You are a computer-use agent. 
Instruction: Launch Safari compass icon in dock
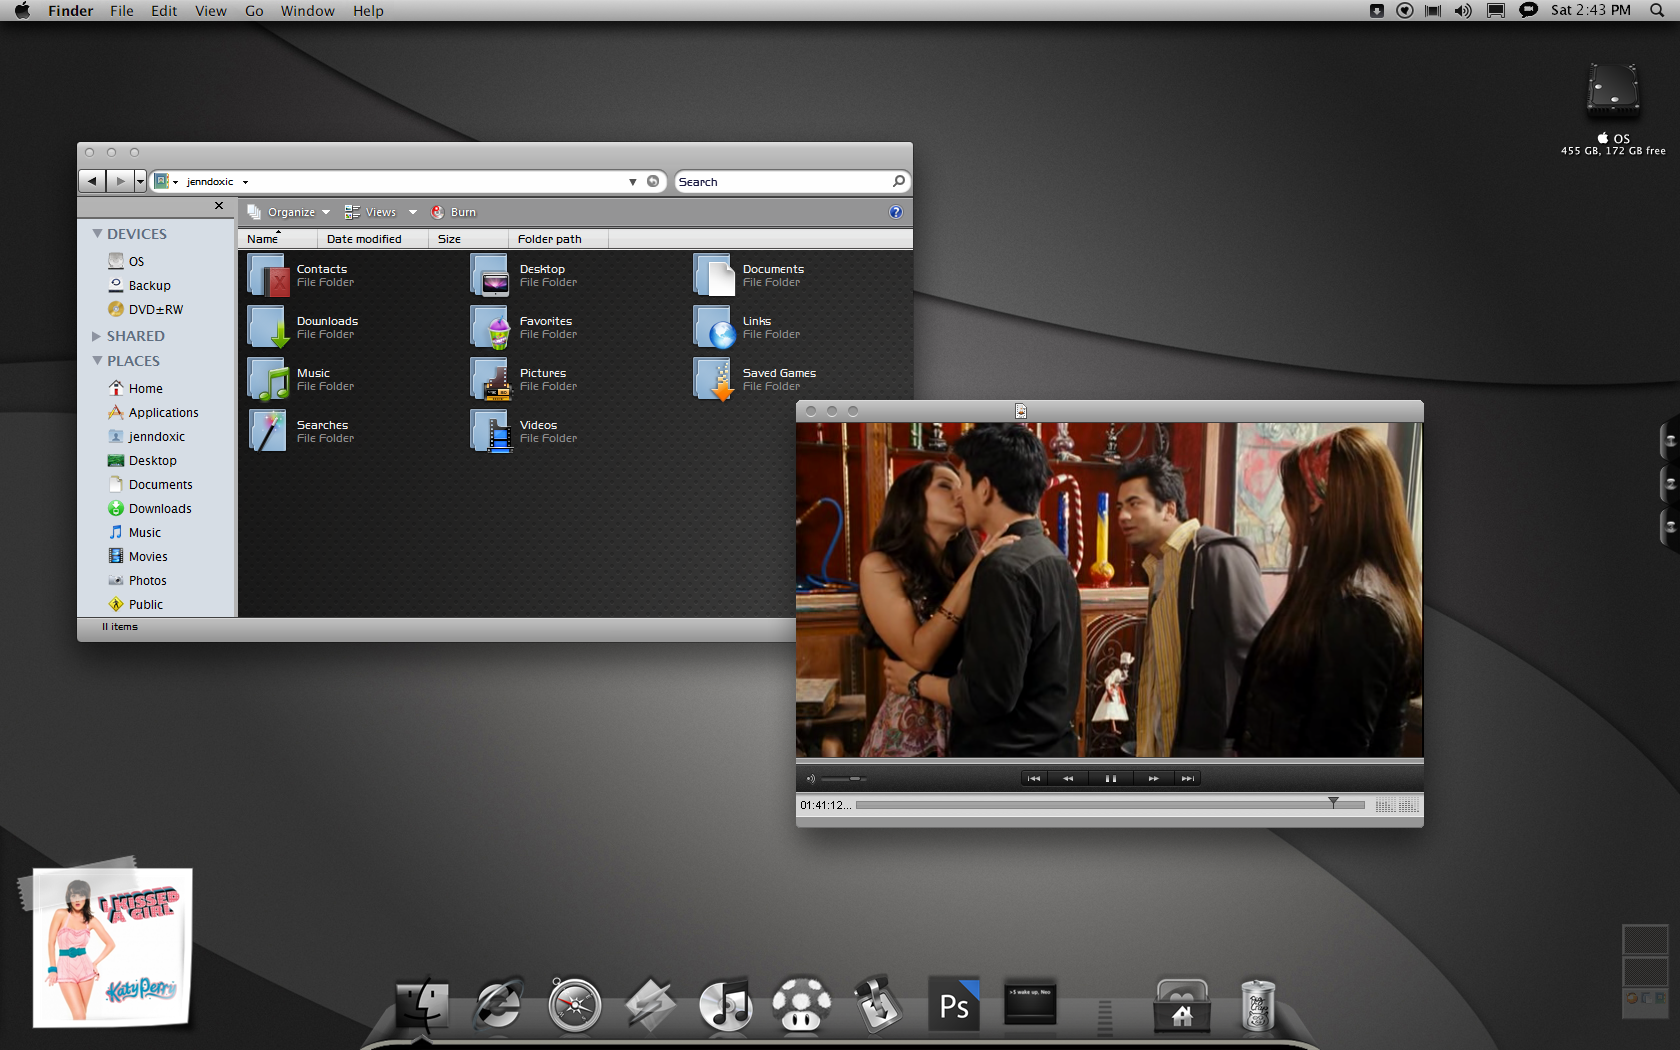[x=575, y=1005]
